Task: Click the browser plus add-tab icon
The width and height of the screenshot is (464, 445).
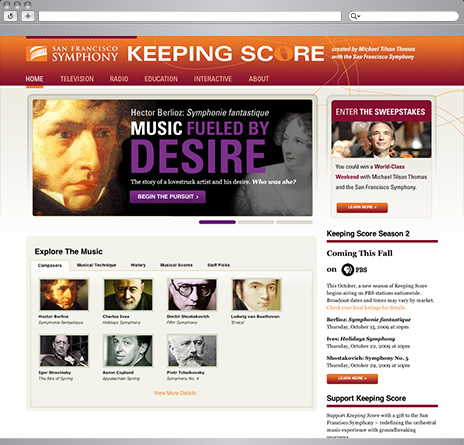Action: click(x=28, y=16)
